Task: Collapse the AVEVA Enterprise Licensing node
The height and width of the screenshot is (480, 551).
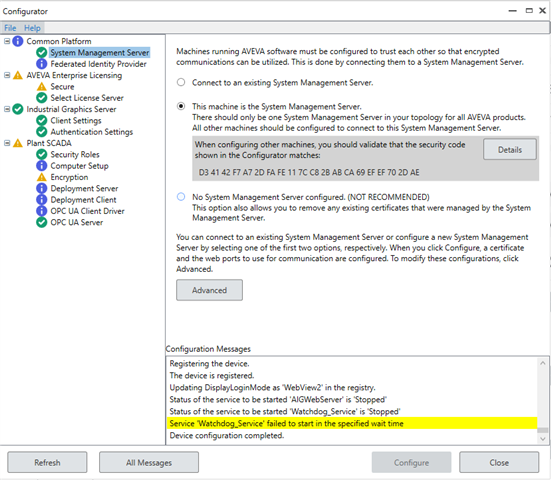Action: click(x=7, y=75)
